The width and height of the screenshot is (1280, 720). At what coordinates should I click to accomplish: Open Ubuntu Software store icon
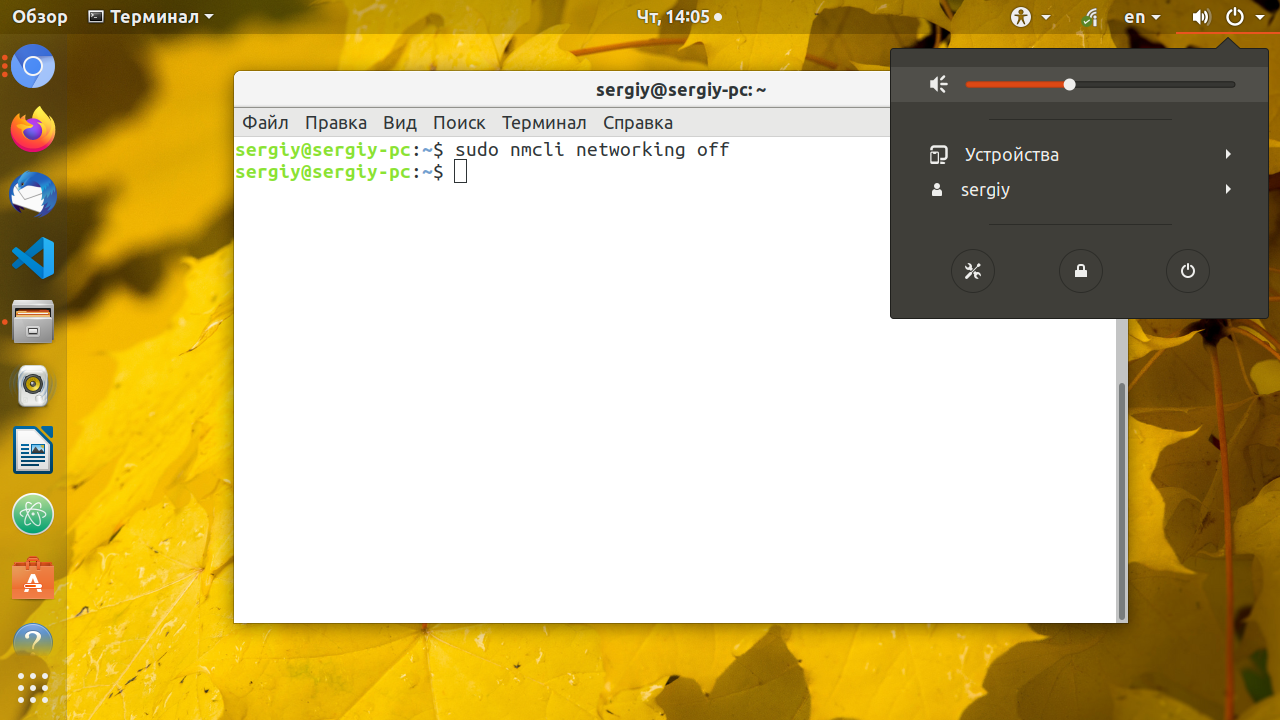tap(33, 578)
